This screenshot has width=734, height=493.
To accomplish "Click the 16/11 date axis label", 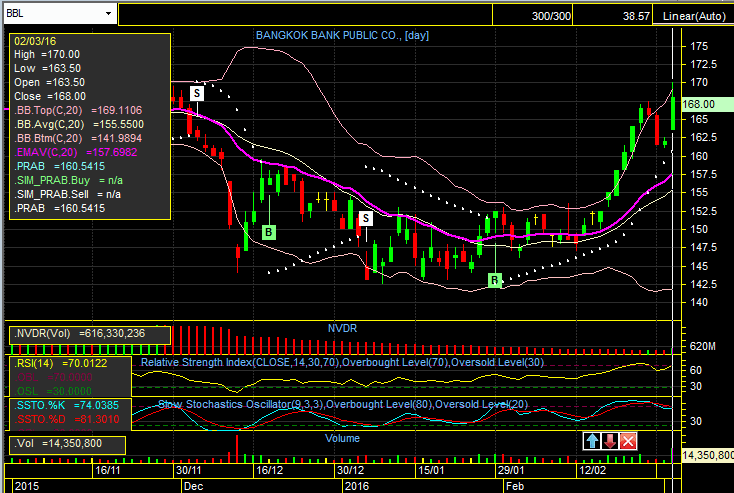I will point(108,470).
